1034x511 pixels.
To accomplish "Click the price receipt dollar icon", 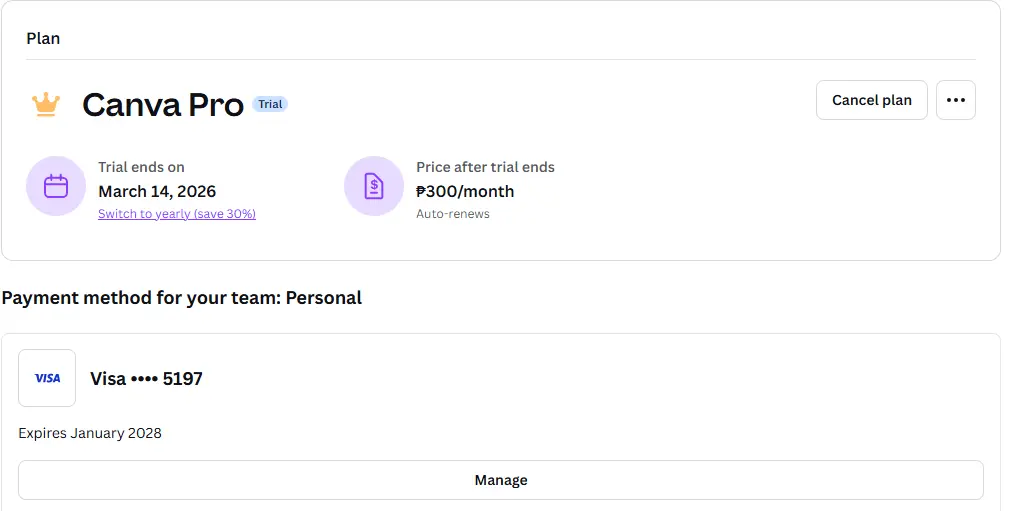I will click(374, 186).
